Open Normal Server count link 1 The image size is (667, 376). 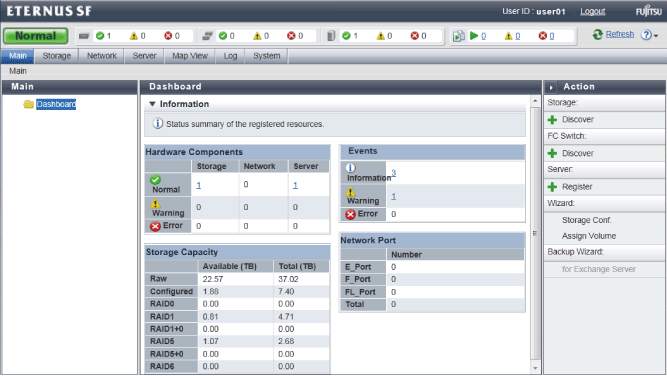[x=295, y=185]
